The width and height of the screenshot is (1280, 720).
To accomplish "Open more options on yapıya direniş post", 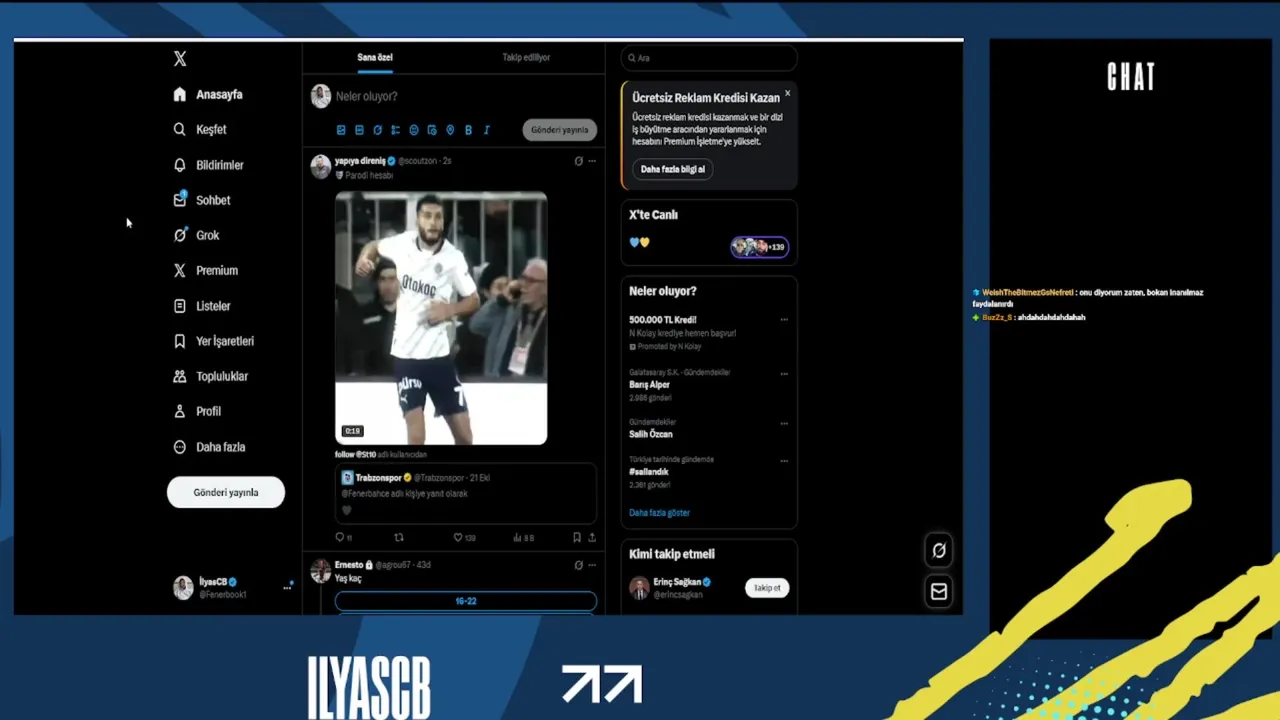I will coord(592,161).
